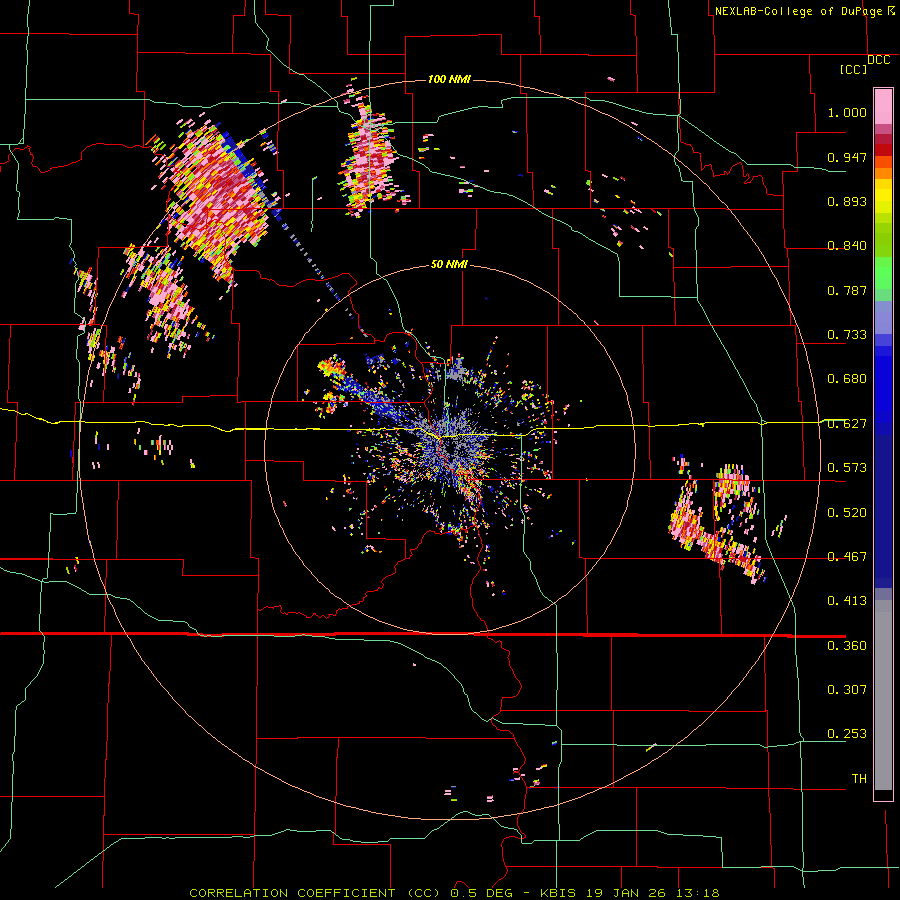Click the 100 NMI range ring label
The width and height of the screenshot is (900, 900).
point(449,79)
